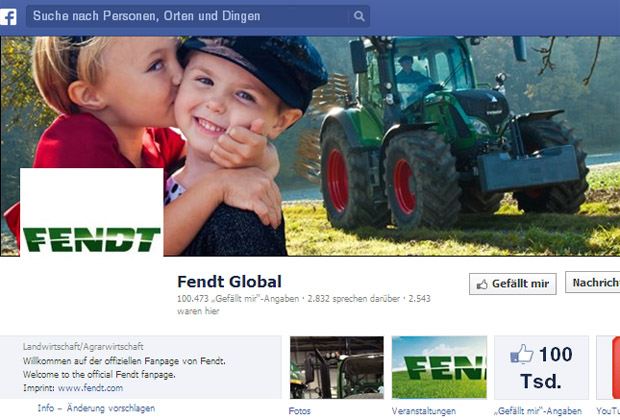Open the Veranstaltungen Fendt thumbnail
The height and width of the screenshot is (420, 620).
tap(439, 367)
